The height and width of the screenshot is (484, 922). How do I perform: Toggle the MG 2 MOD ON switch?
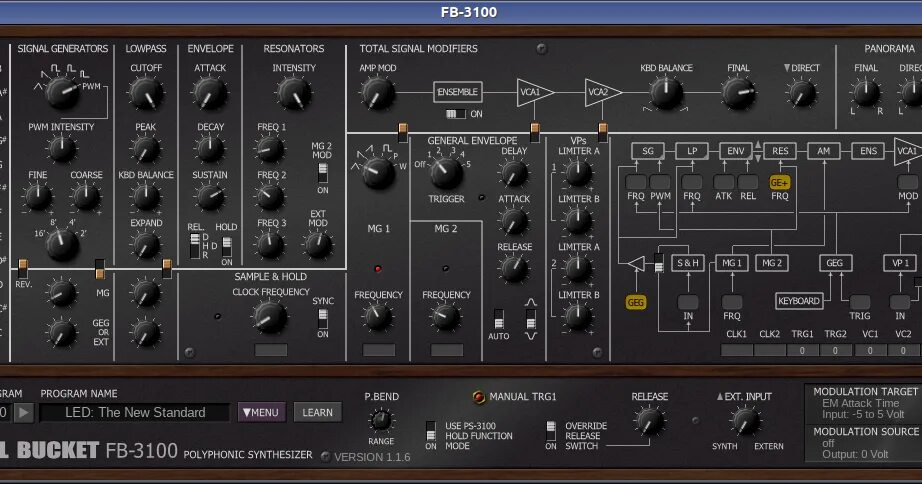323,172
